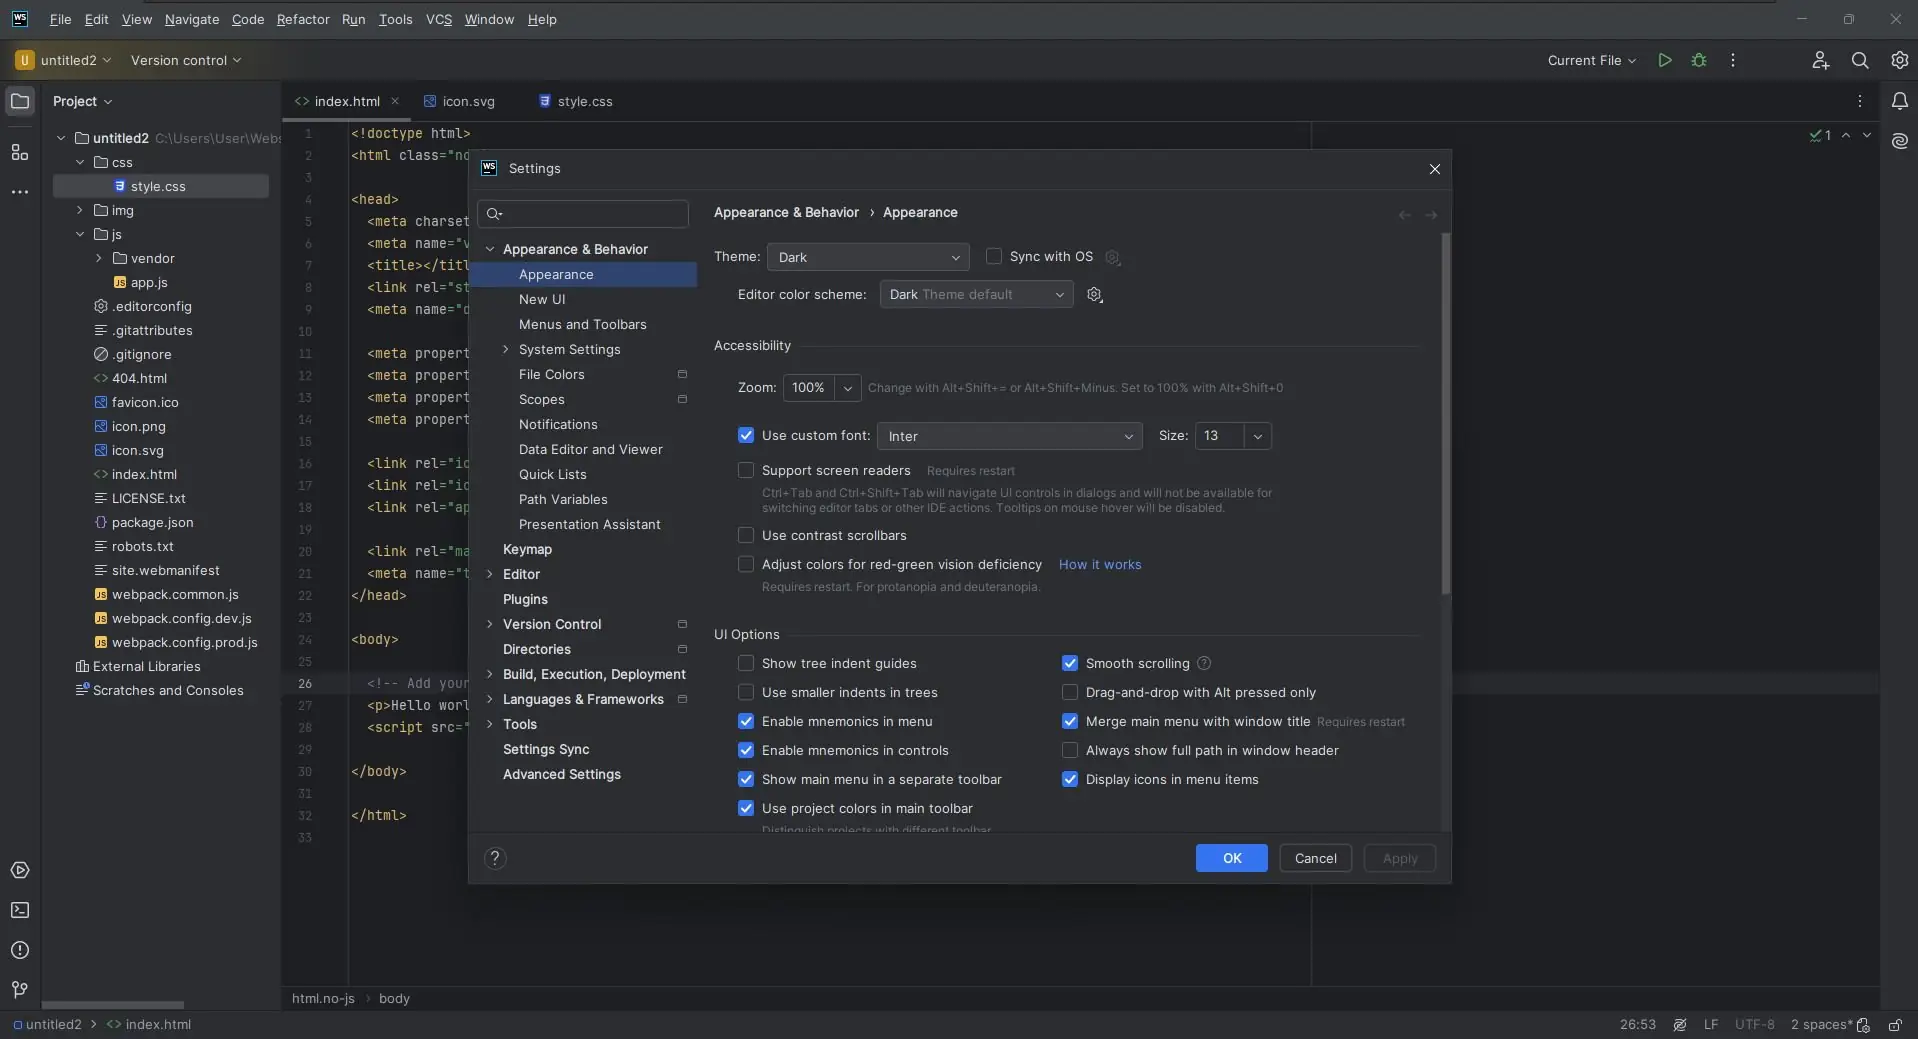Screen dimensions: 1918x1039
Task: Open the Problems tool window icon
Action: point(20,950)
